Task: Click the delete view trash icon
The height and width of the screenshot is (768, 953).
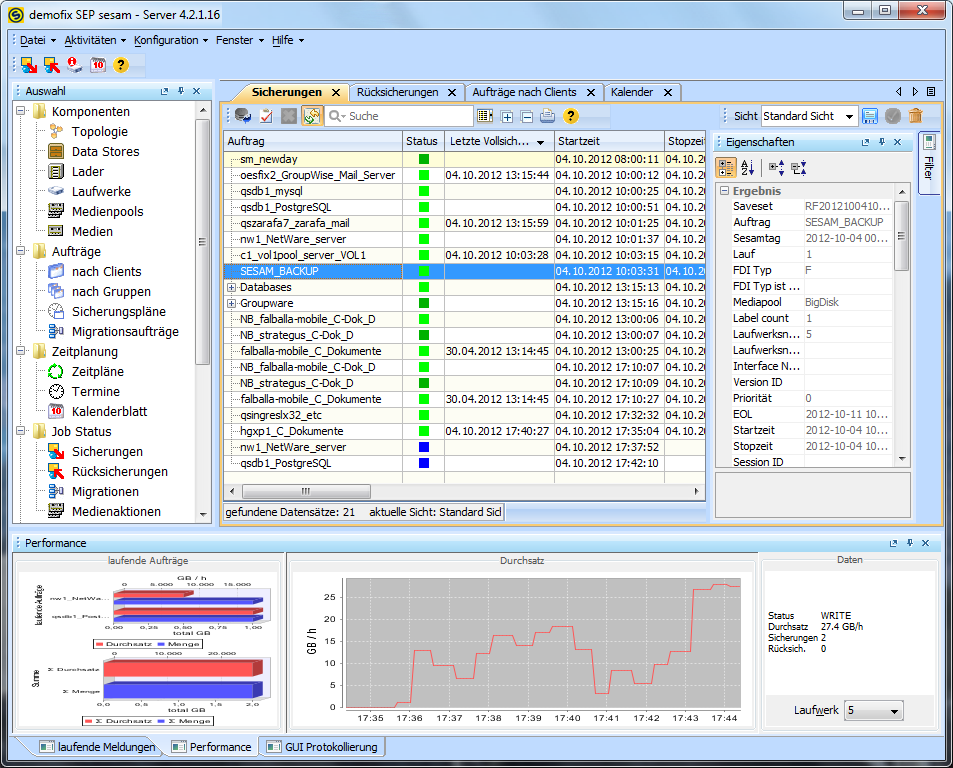Action: 916,116
